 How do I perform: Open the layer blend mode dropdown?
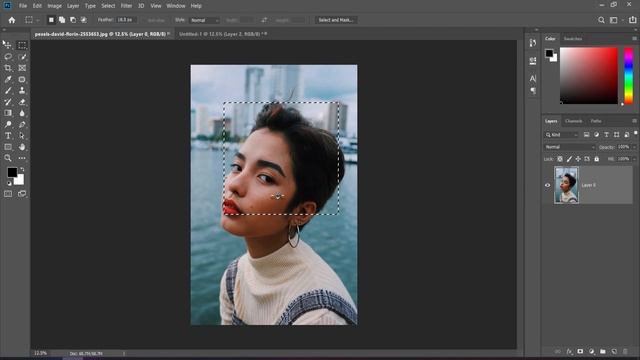tap(569, 147)
